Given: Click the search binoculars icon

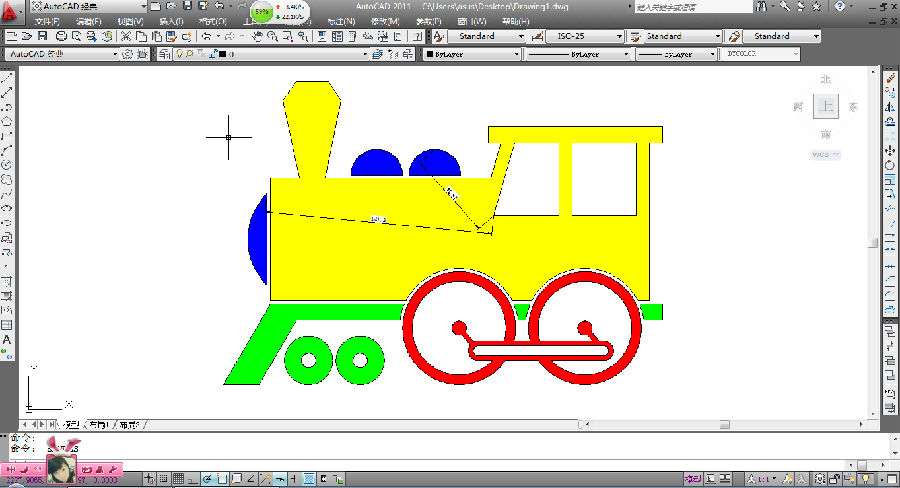Looking at the screenshot, I should (762, 6).
